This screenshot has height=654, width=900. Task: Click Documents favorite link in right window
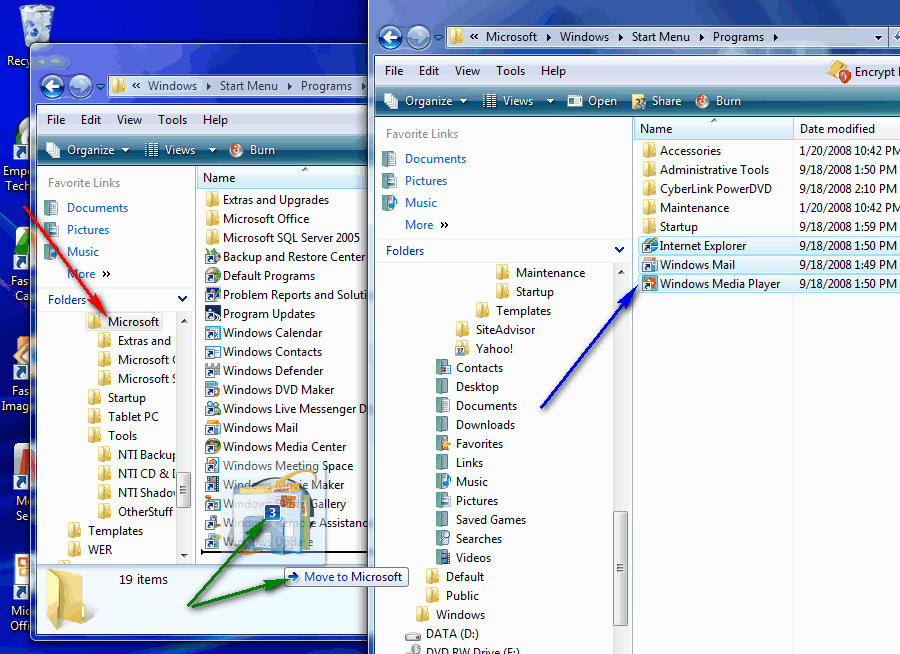[435, 159]
